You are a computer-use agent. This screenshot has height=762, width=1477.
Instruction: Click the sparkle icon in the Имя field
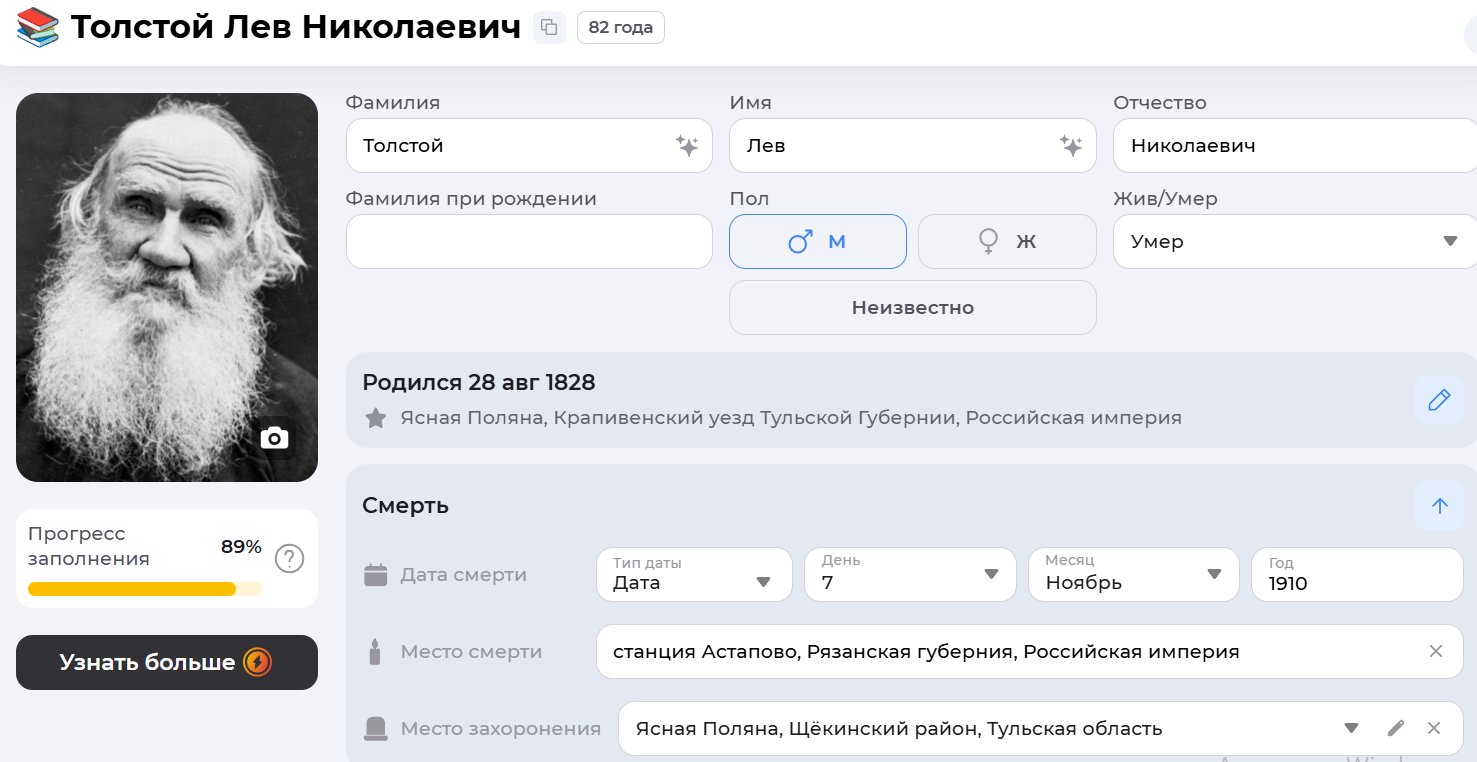(x=1071, y=146)
